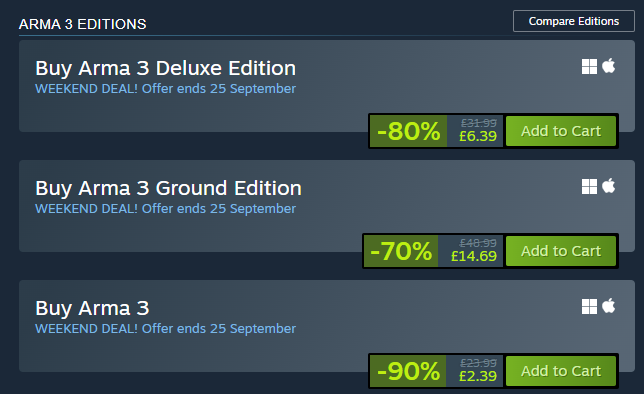The width and height of the screenshot is (644, 394).
Task: Click Apple icon on Buy Arma 3 row
Action: pos(609,306)
